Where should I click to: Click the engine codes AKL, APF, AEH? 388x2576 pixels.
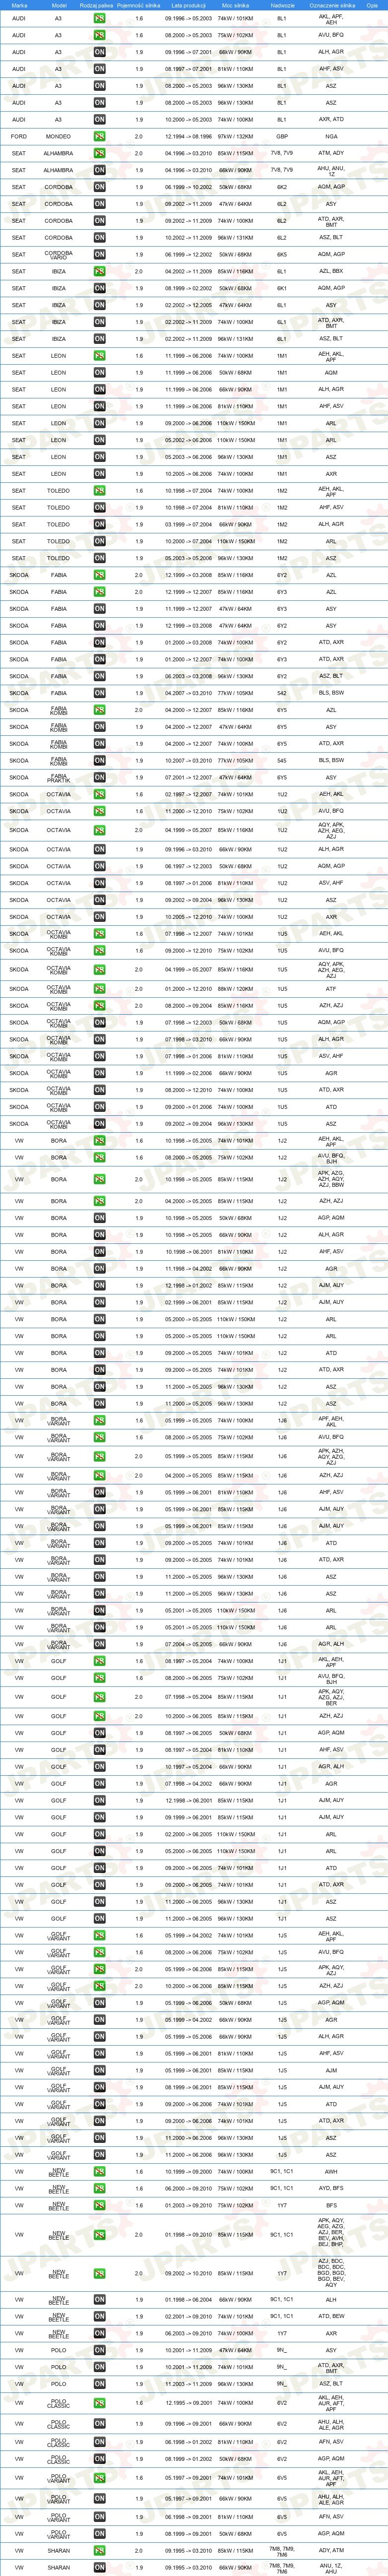tap(331, 18)
